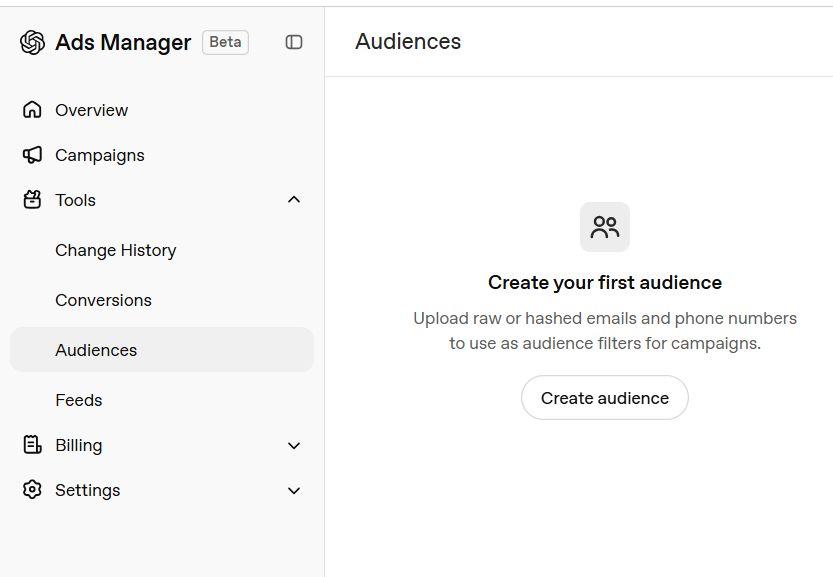833x577 pixels.
Task: Collapse the Tools section chevron
Action: pyautogui.click(x=294, y=200)
